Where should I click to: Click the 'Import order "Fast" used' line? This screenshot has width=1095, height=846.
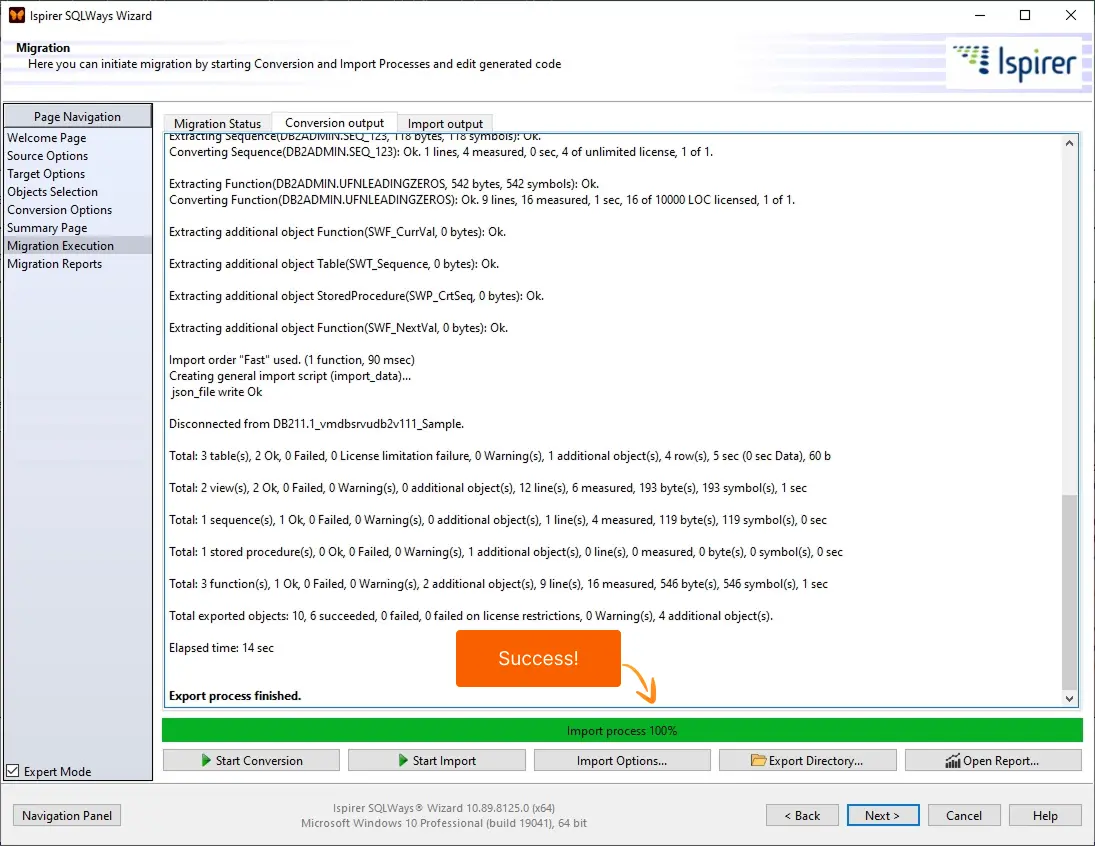click(x=292, y=360)
